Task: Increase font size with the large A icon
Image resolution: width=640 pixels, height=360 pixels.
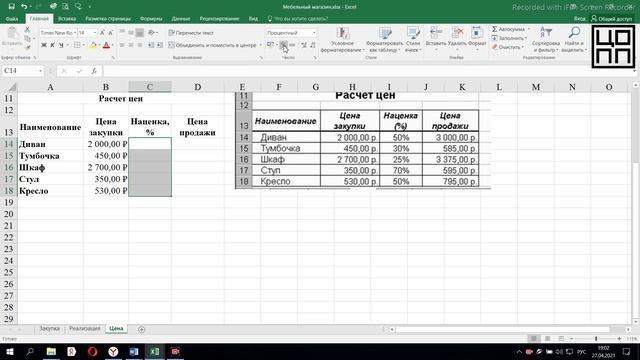Action: click(x=102, y=33)
